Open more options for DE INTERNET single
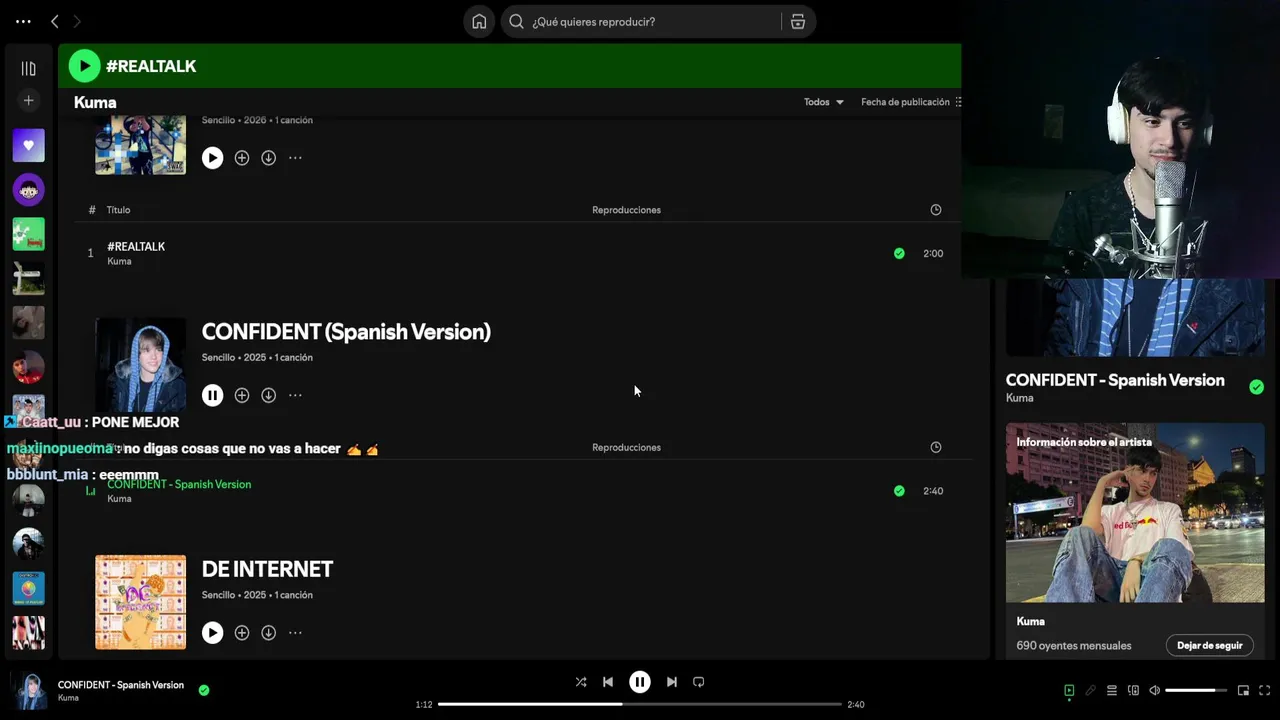This screenshot has width=1280, height=720. tap(295, 633)
